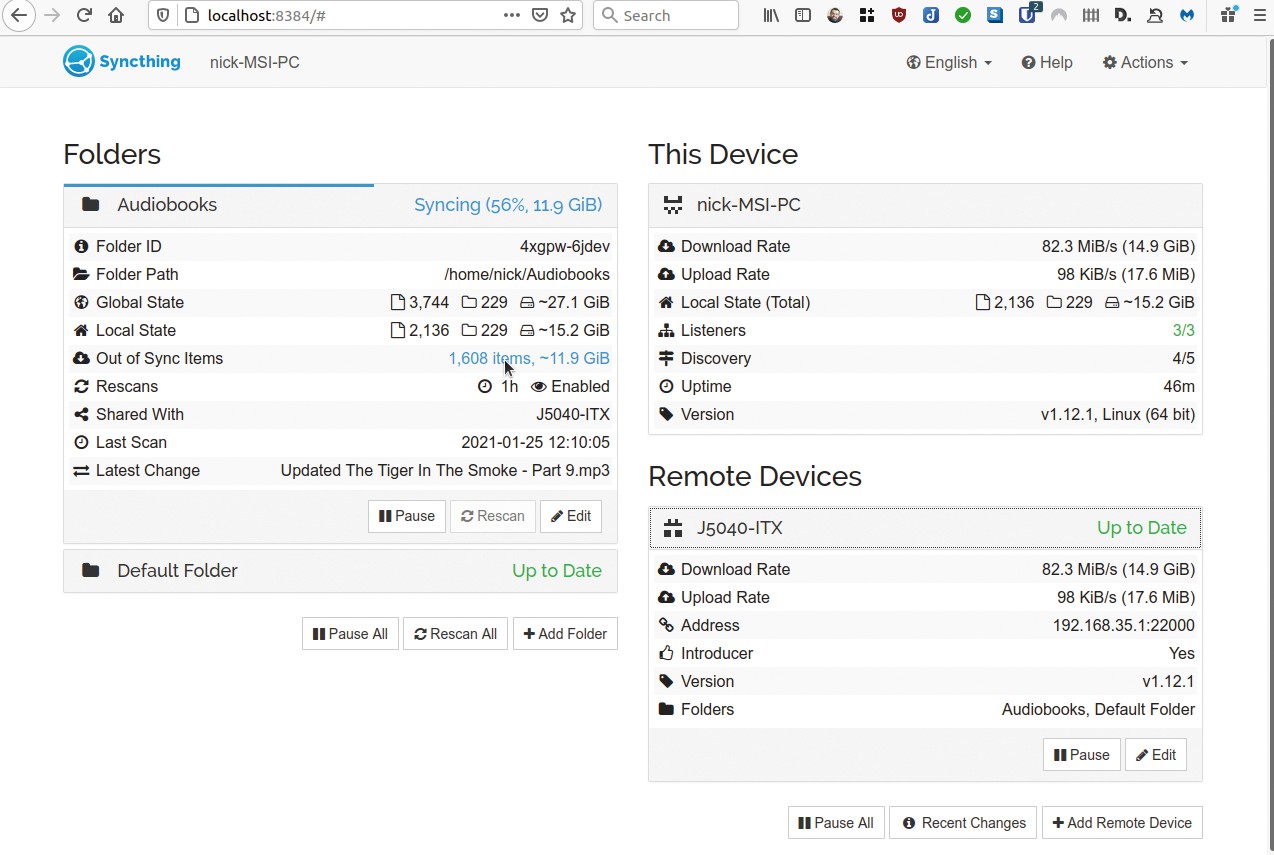The width and height of the screenshot is (1274, 855).
Task: Click the Firefox Search box
Action: pyautogui.click(x=665, y=15)
